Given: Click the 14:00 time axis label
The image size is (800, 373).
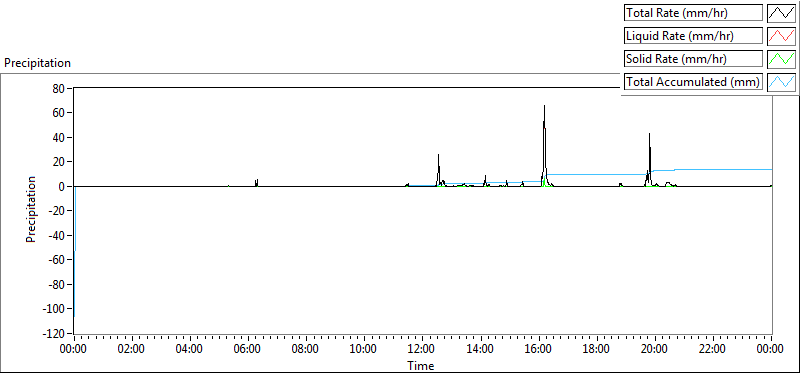Looking at the screenshot, I should (x=481, y=350).
